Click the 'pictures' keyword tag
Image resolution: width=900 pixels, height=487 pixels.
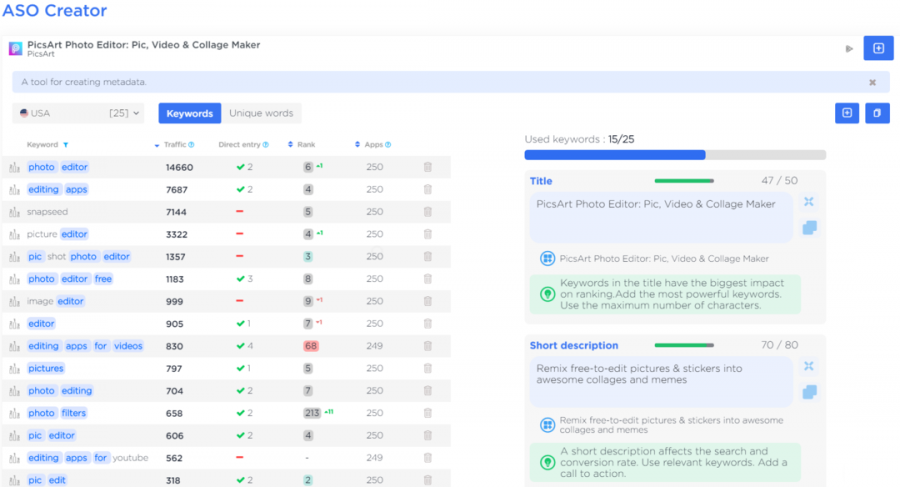[x=46, y=368]
